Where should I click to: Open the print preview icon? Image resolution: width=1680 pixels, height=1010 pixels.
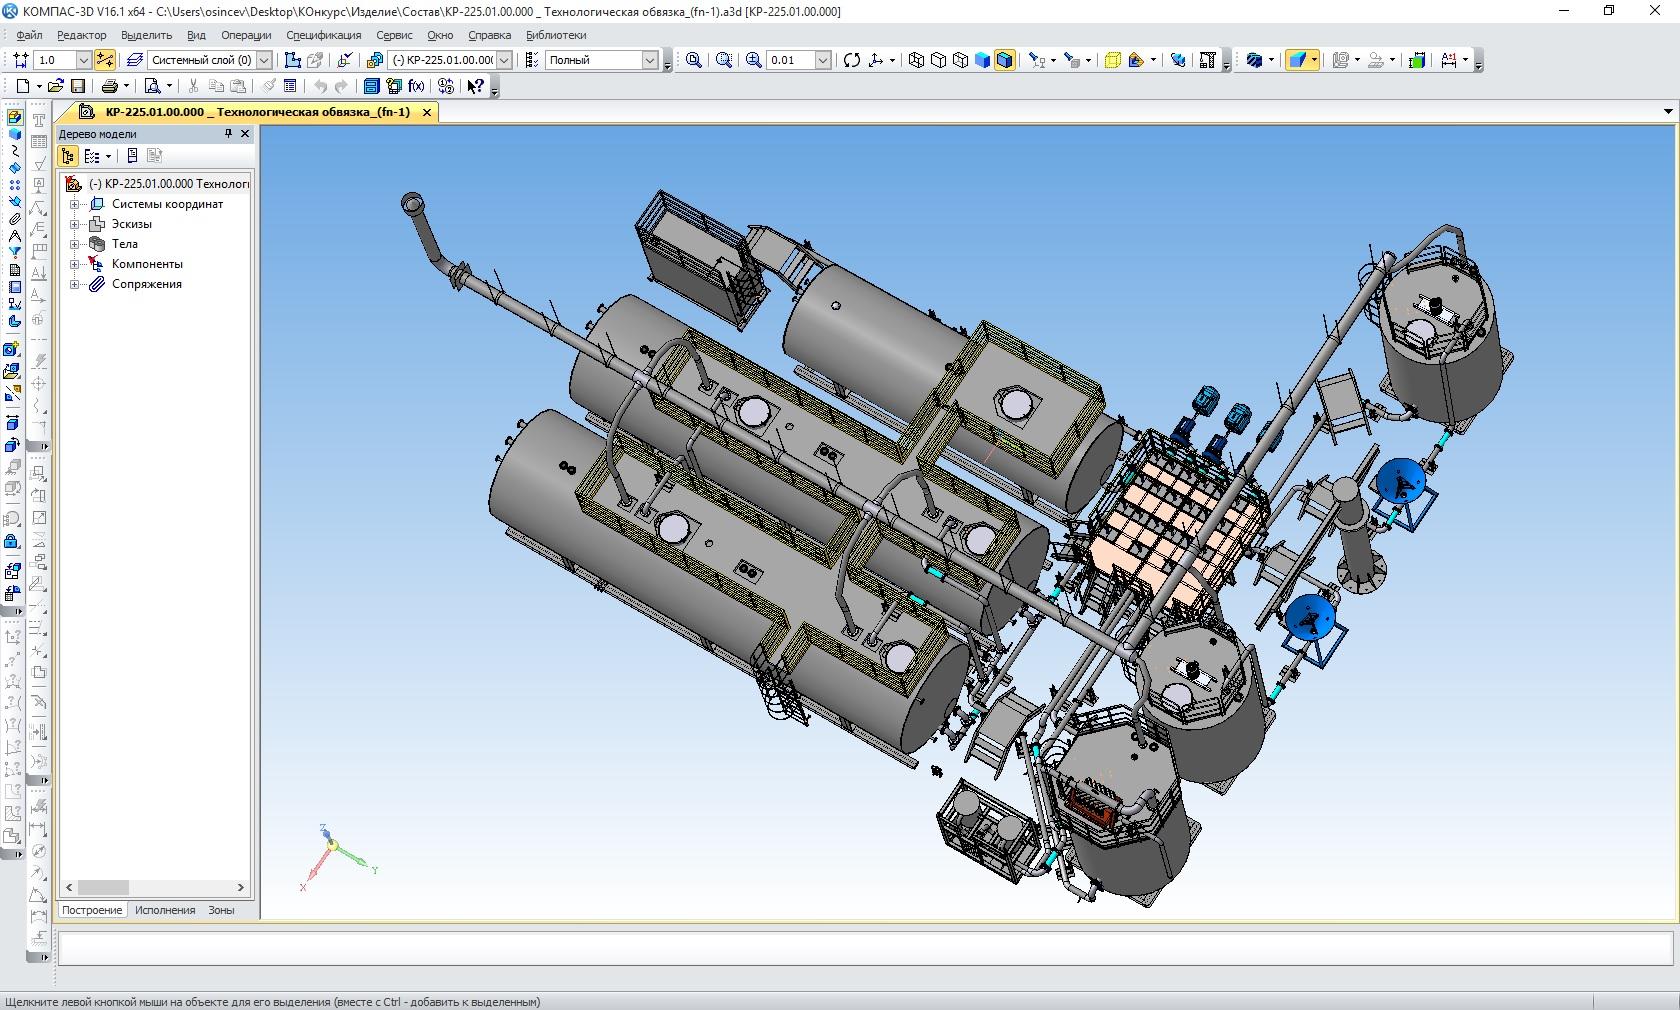click(152, 86)
